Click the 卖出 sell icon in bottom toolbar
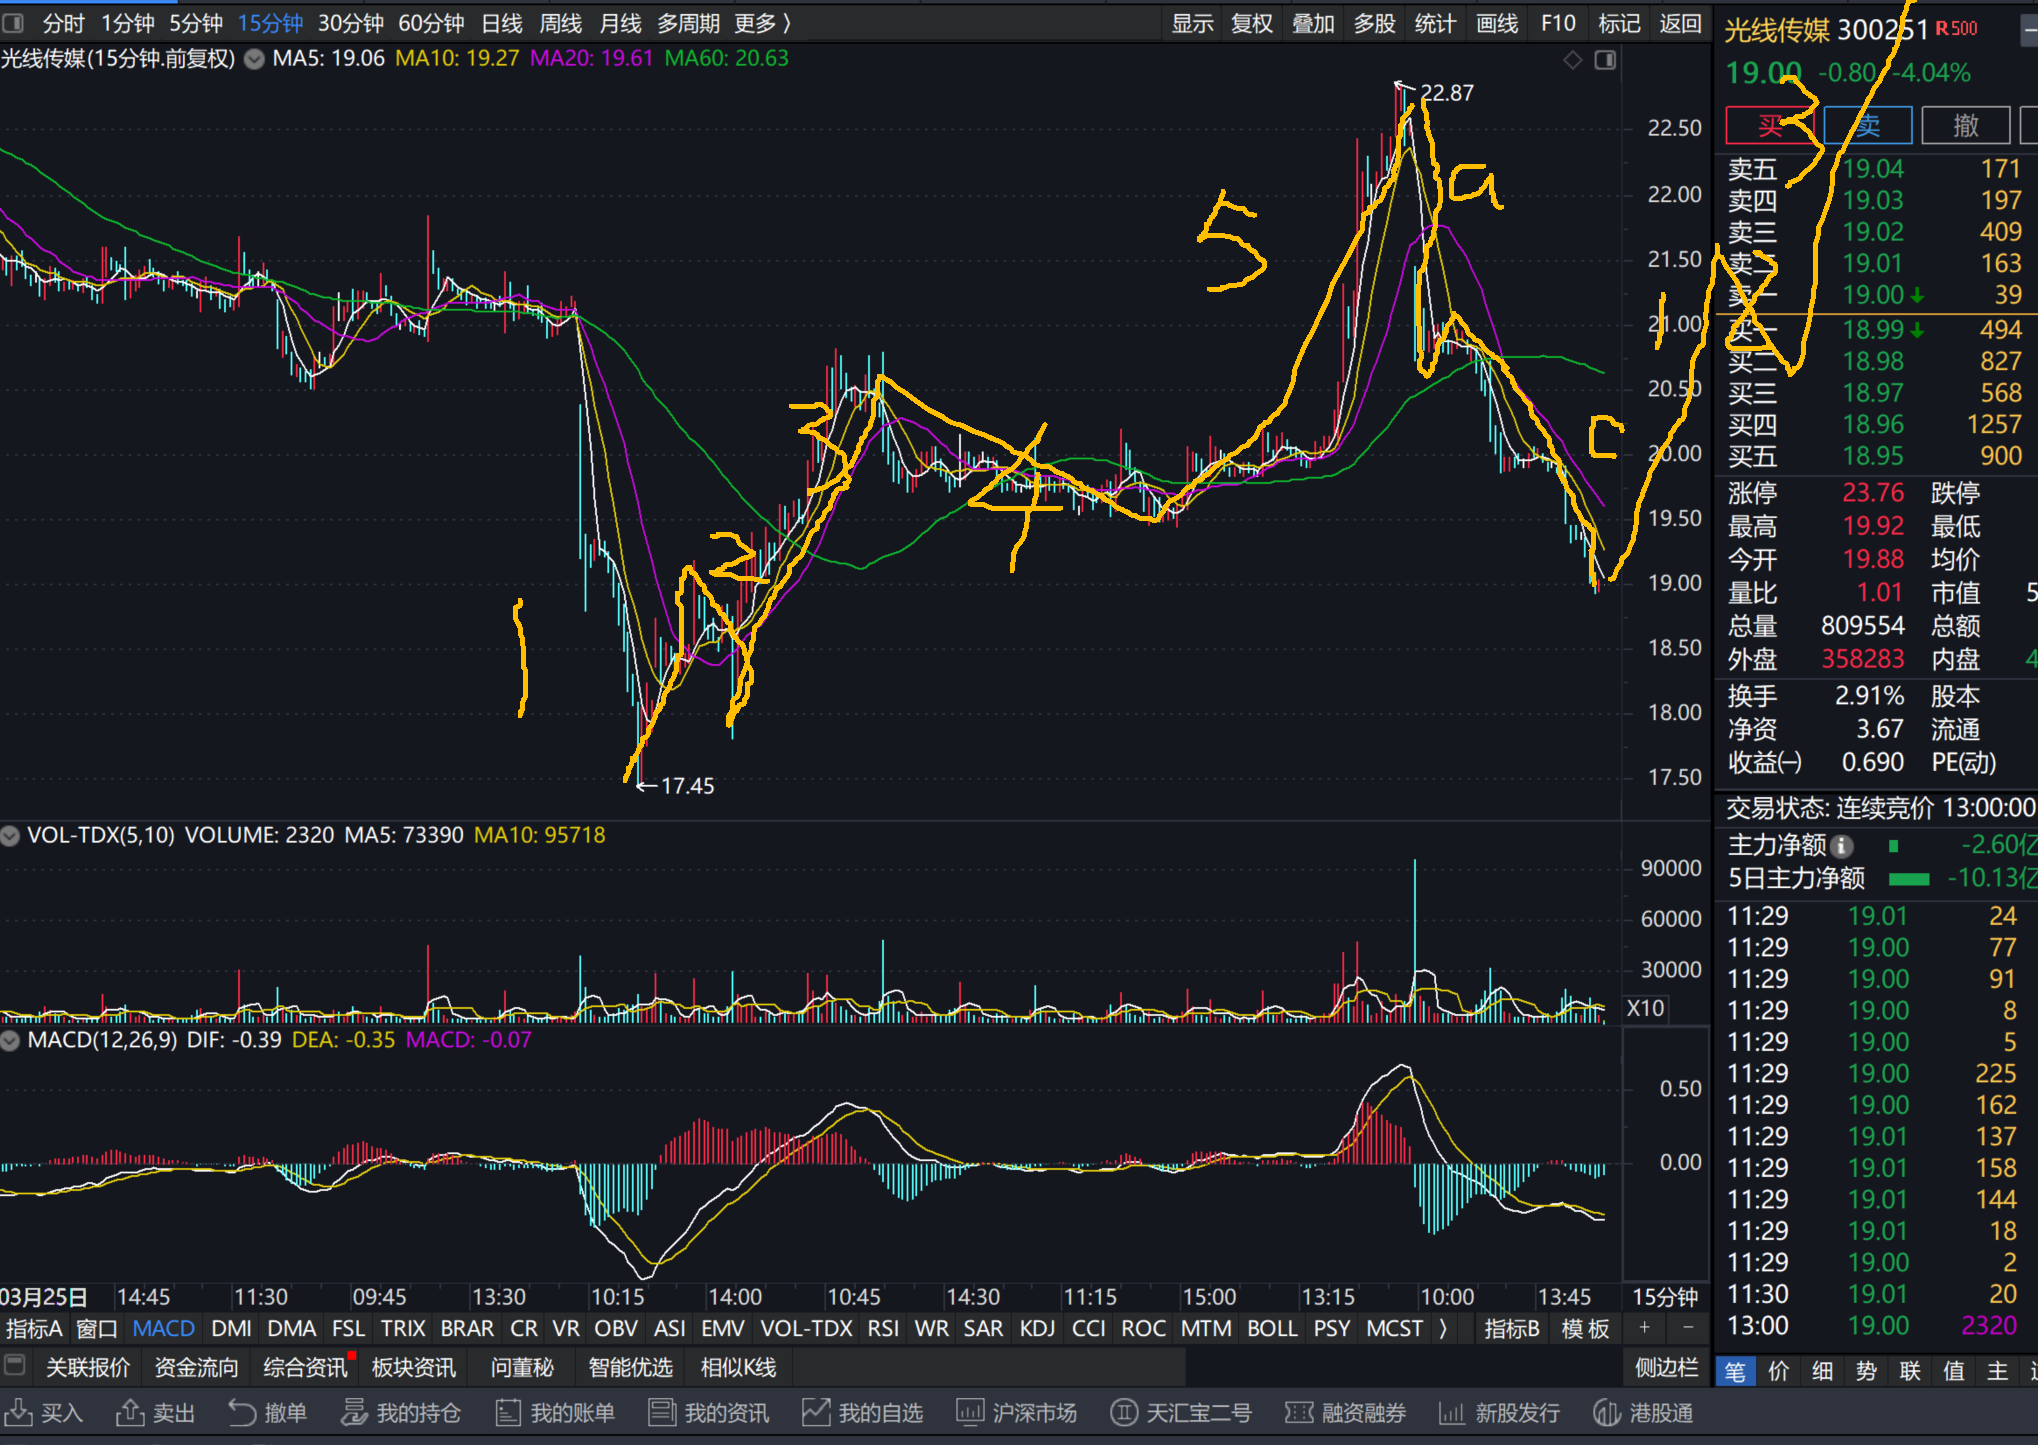The height and width of the screenshot is (1445, 2038). (130, 1412)
